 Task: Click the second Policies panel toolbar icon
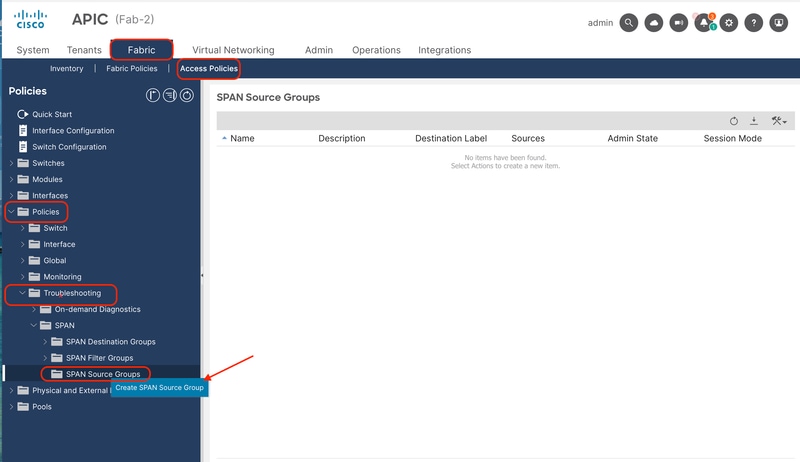[170, 95]
